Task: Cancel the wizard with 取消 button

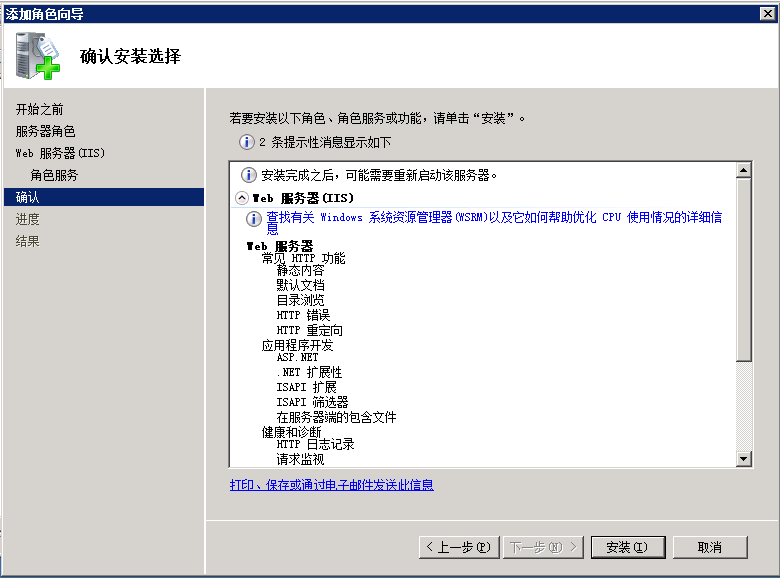Action: (710, 547)
